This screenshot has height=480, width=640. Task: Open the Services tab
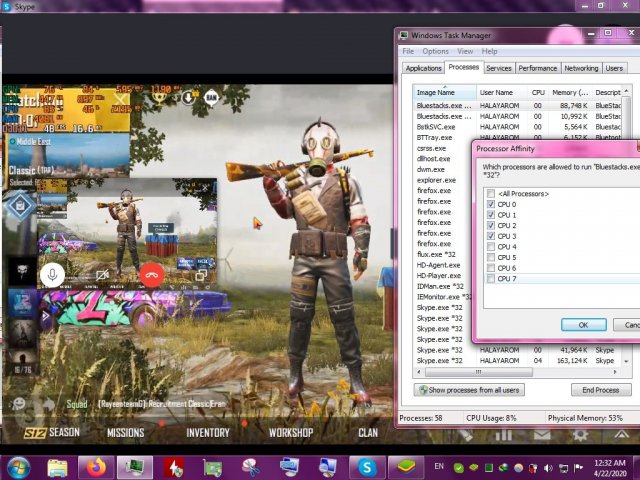coord(498,68)
